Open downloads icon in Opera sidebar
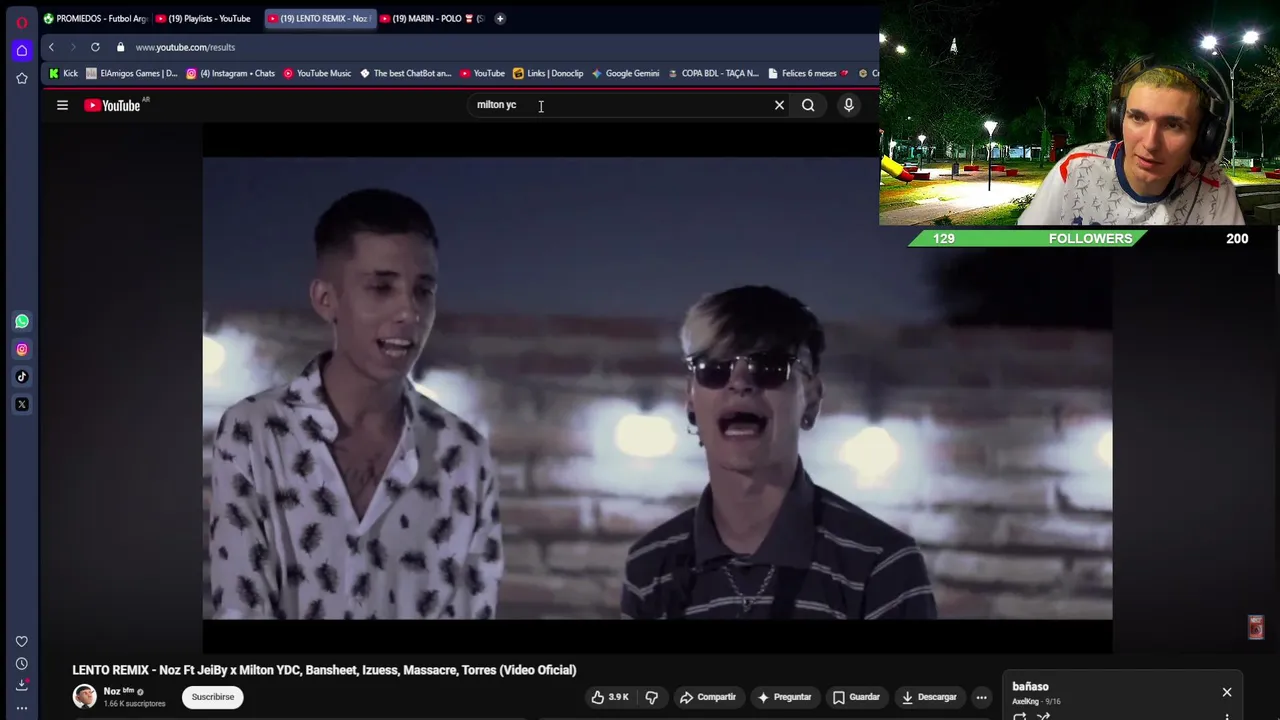The height and width of the screenshot is (720, 1280). pyautogui.click(x=22, y=685)
